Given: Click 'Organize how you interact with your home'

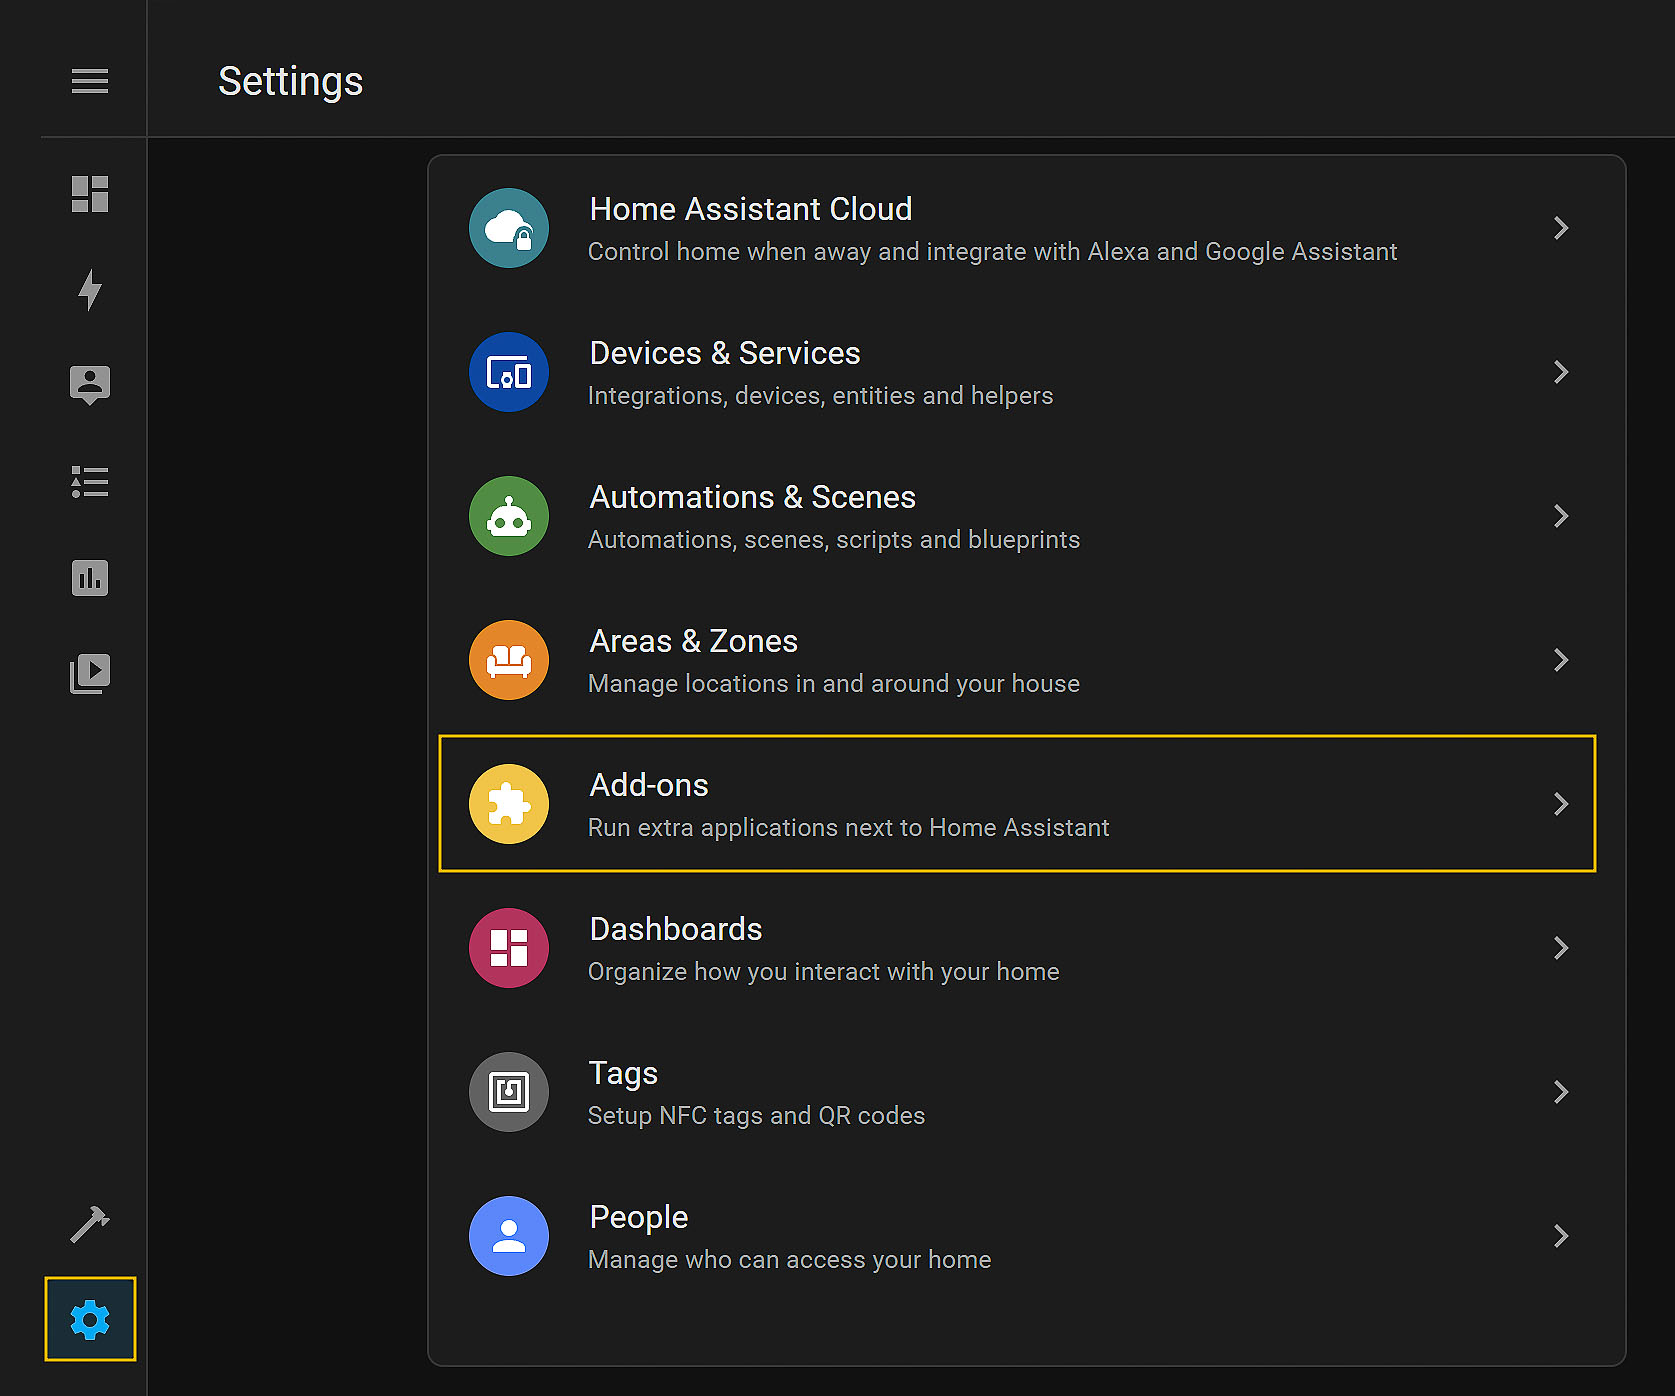Looking at the screenshot, I should pos(824,972).
